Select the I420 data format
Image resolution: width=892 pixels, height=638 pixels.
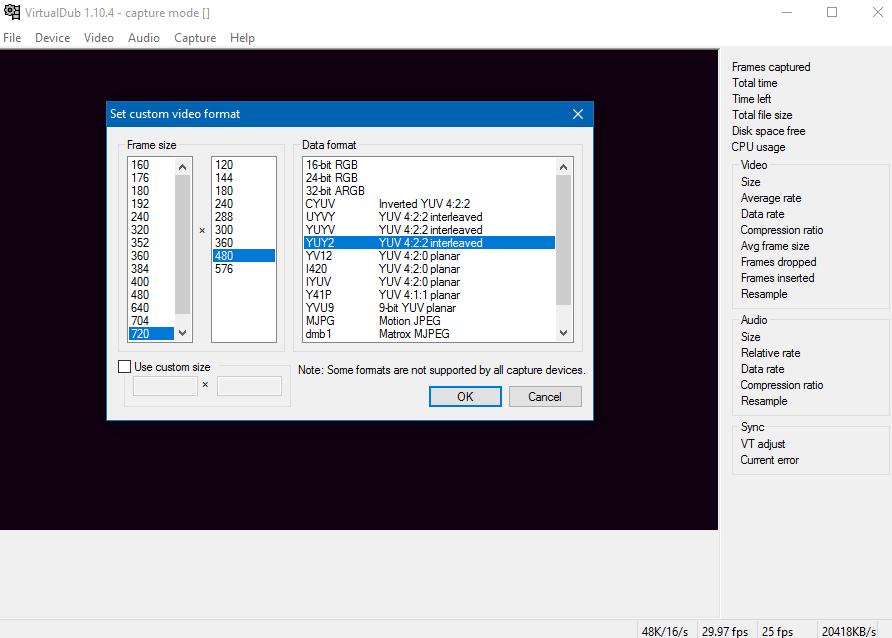[x=430, y=269]
